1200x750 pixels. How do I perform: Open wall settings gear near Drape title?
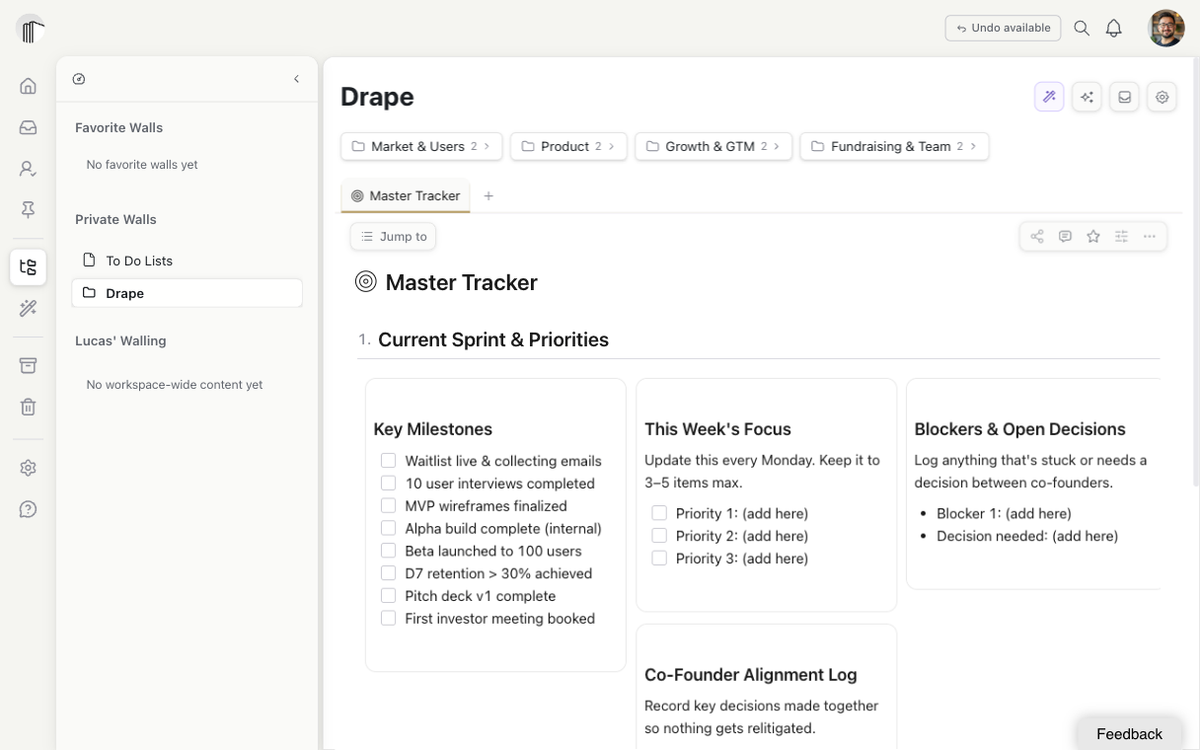pos(1162,97)
